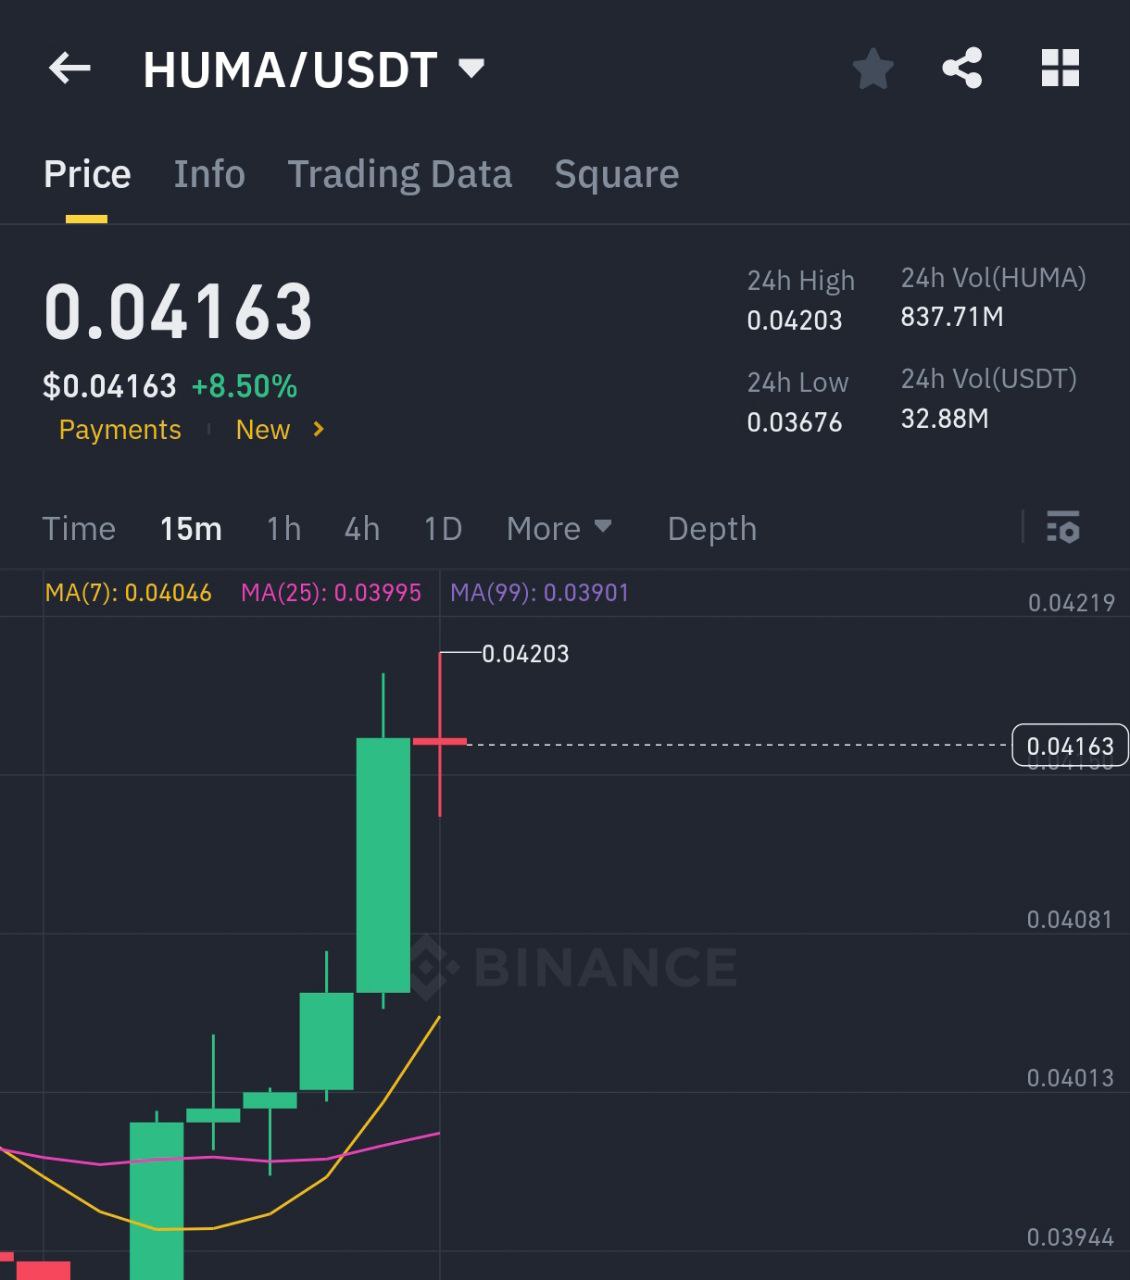This screenshot has width=1130, height=1280.
Task: Tap the MA(99): 0.03901 indicator label
Action: coord(539,592)
